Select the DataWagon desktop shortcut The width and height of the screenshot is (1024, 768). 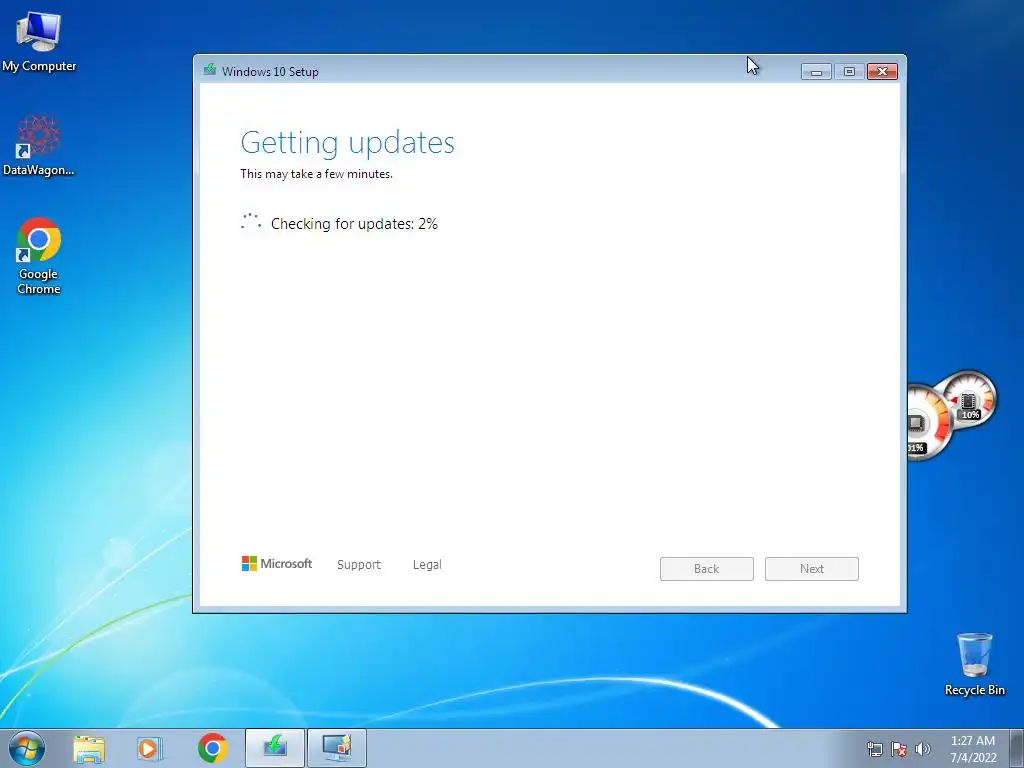(39, 145)
